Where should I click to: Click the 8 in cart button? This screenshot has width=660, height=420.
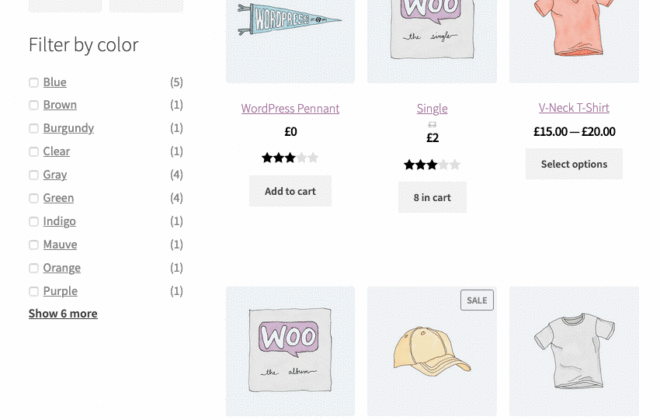coord(432,197)
